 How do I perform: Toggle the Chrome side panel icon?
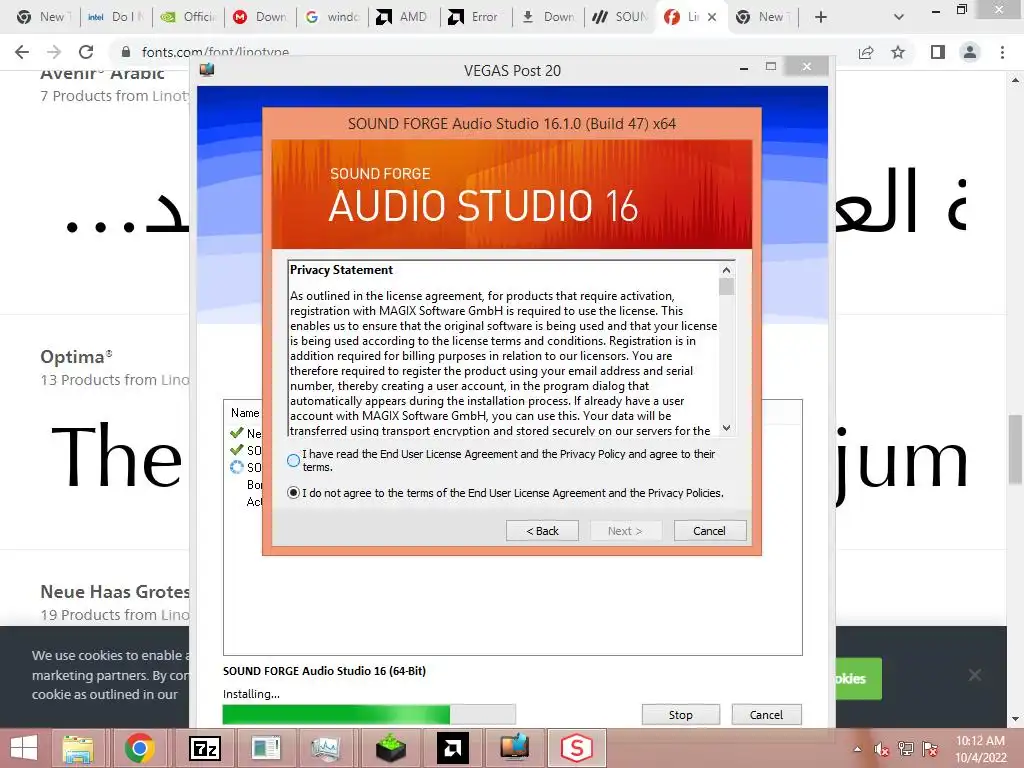point(938,52)
